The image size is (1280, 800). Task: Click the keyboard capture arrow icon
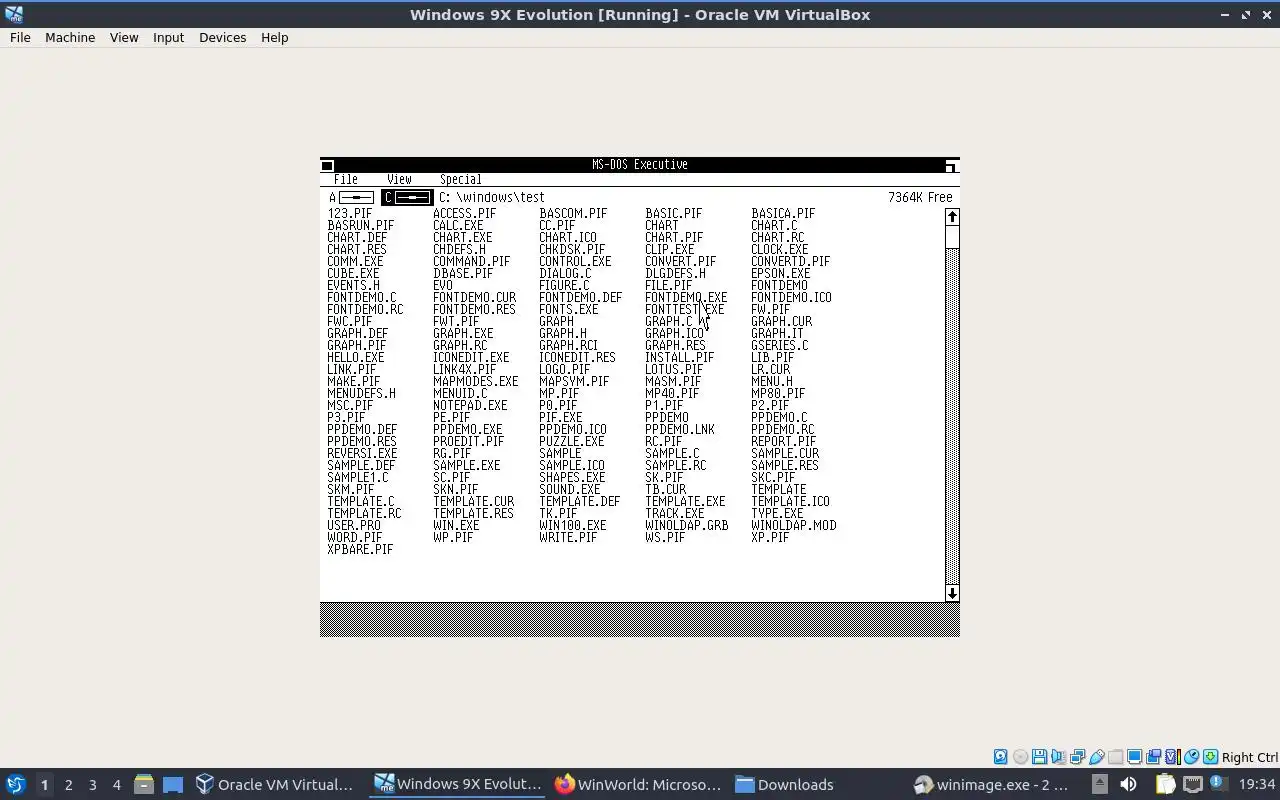1210,757
